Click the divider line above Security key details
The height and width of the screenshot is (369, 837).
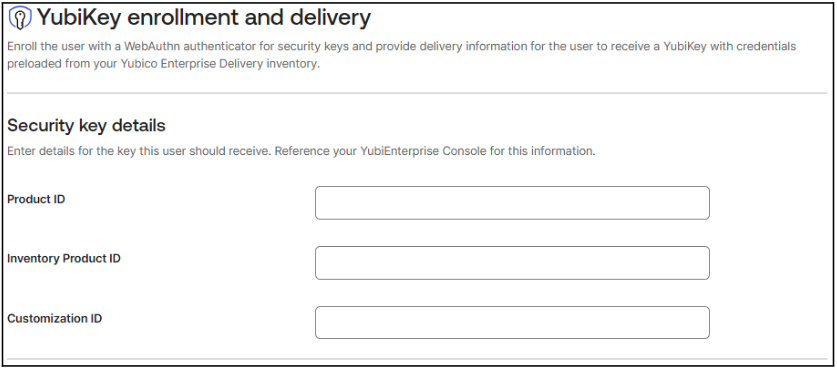click(x=417, y=93)
